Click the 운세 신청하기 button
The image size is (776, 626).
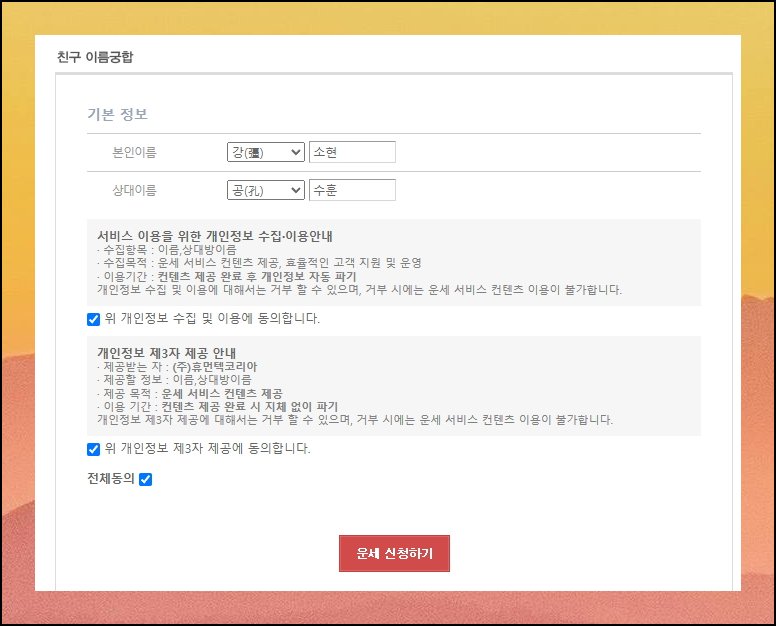(394, 553)
